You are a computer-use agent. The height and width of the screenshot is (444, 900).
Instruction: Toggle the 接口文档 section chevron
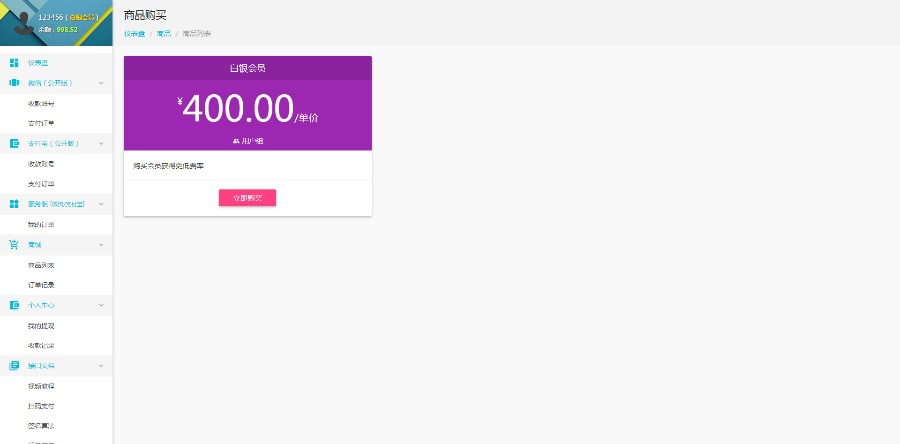click(x=101, y=366)
